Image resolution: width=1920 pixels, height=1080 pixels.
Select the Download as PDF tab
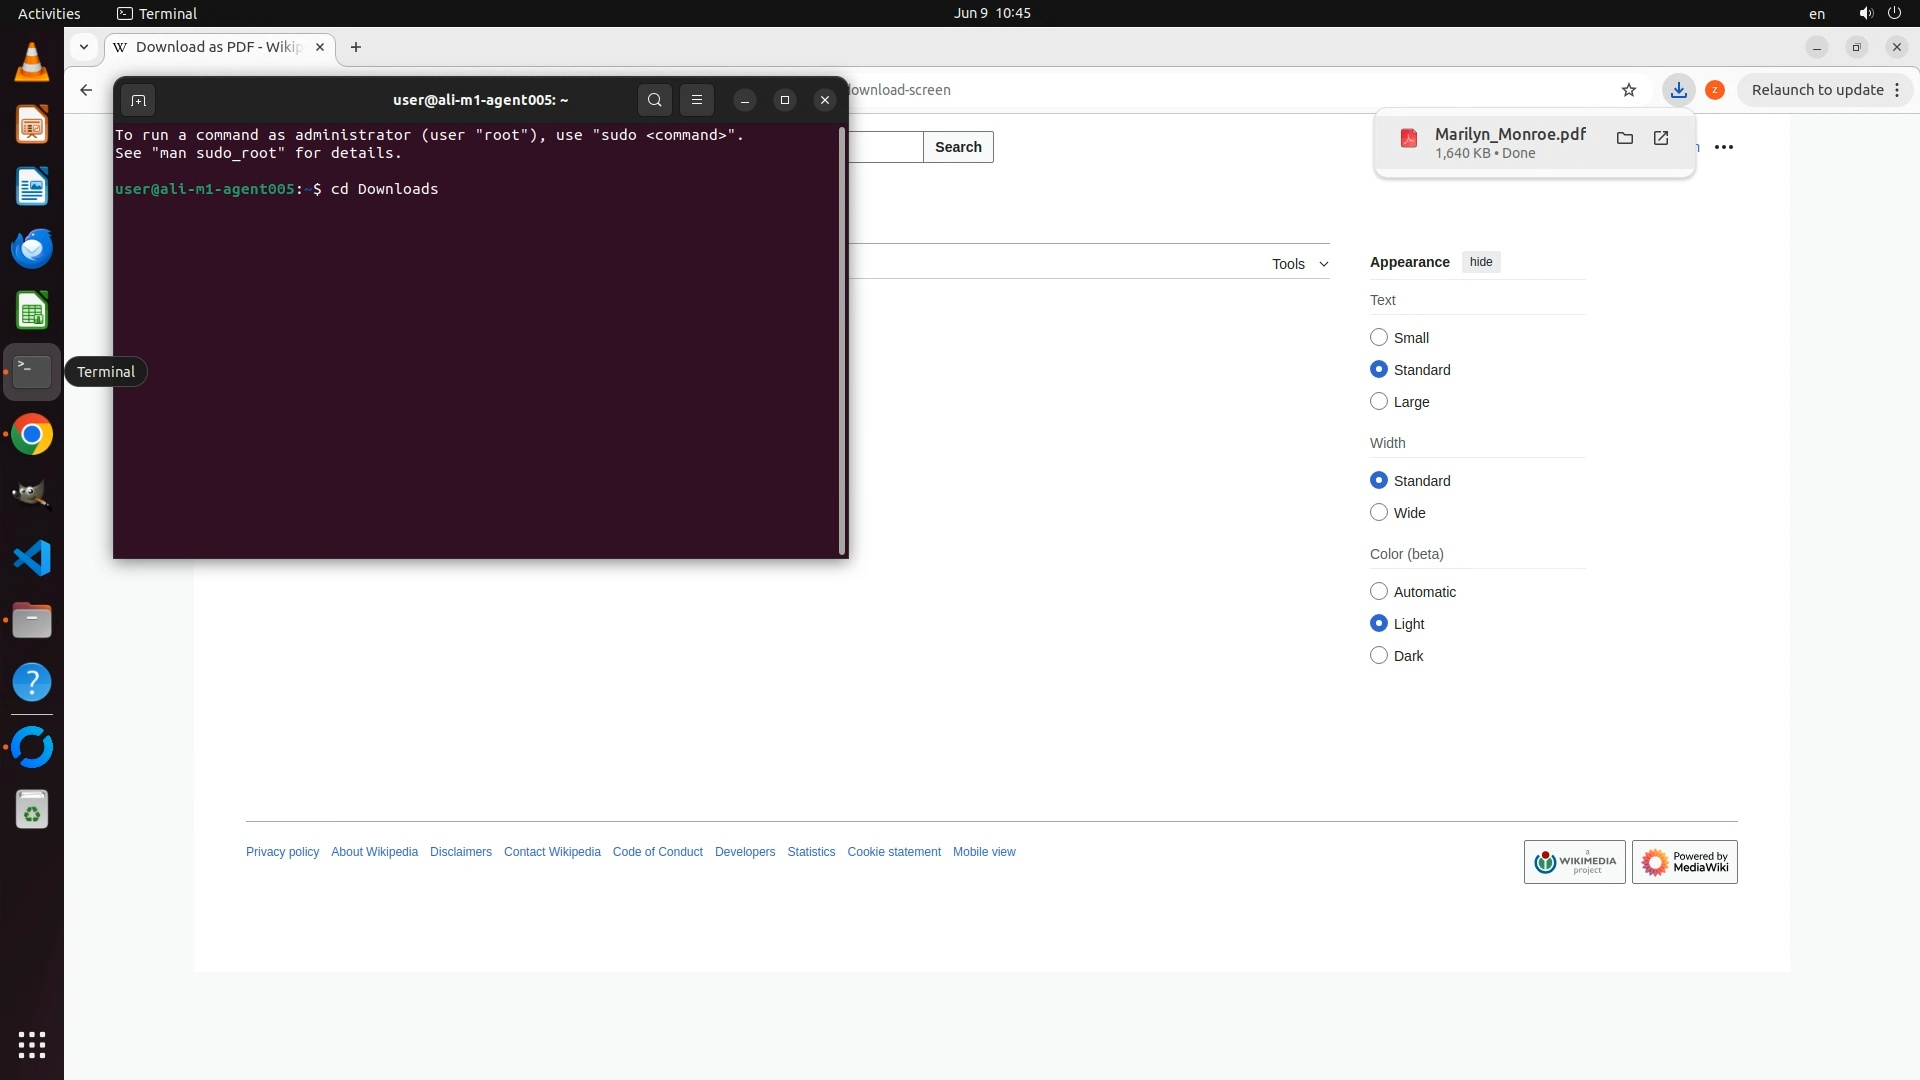click(x=218, y=47)
